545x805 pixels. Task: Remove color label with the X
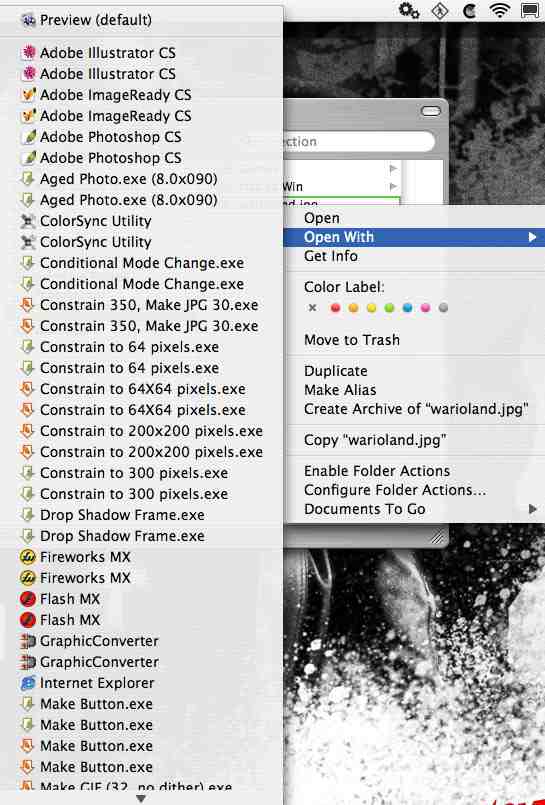coord(312,308)
